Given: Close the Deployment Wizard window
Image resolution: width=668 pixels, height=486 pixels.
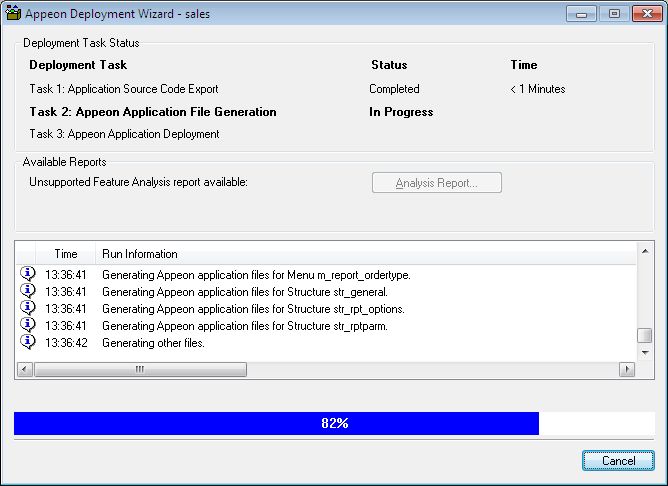Looking at the screenshot, I should [x=647, y=14].
